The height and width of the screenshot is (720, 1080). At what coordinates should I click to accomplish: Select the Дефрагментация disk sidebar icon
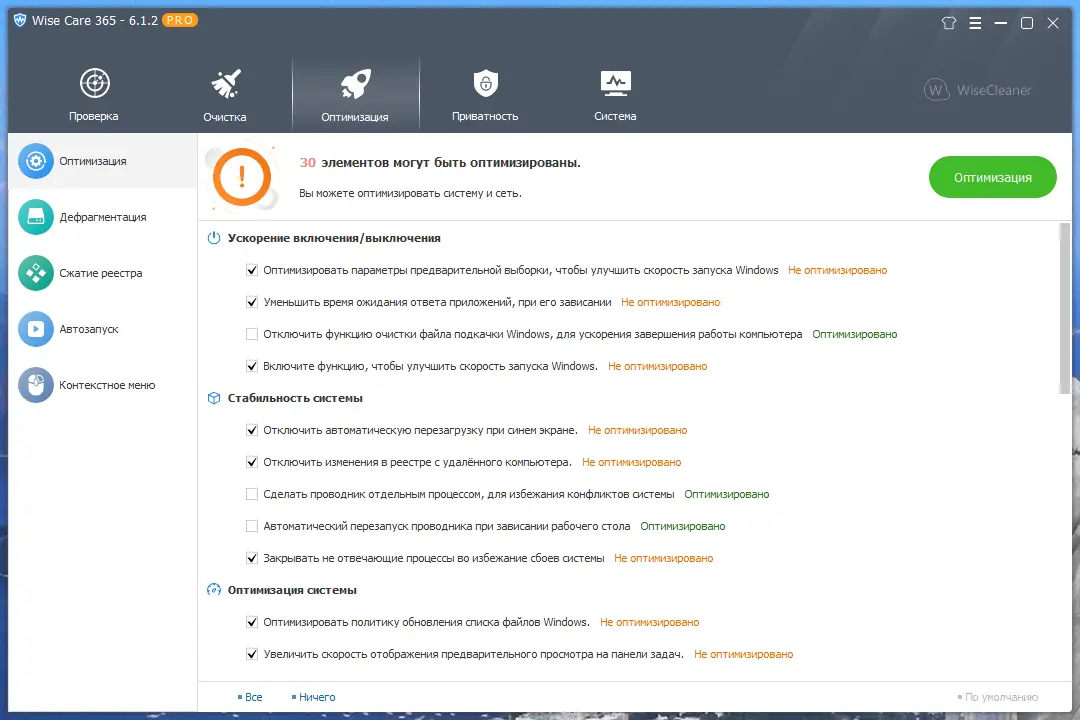(36, 217)
